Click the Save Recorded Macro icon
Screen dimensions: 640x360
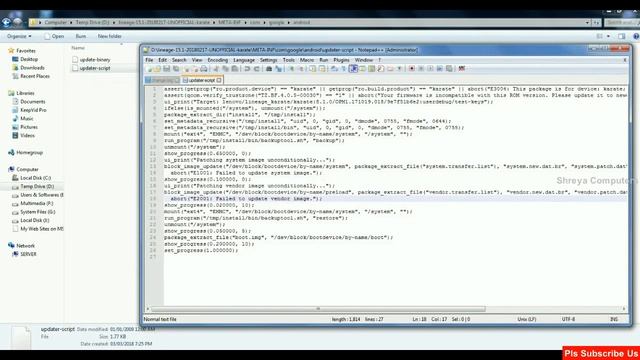tap(449, 69)
